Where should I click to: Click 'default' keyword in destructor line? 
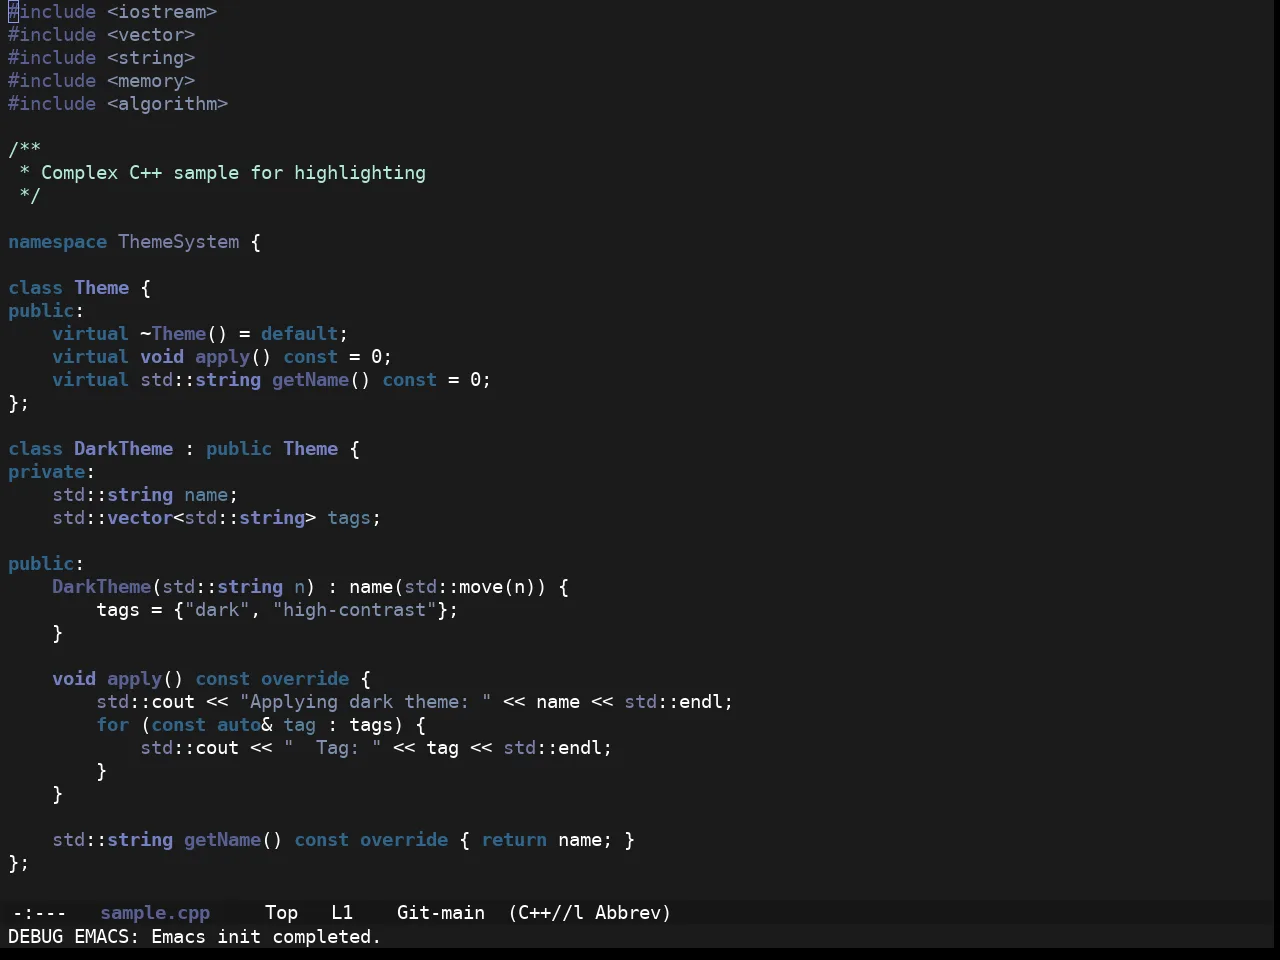pyautogui.click(x=300, y=334)
